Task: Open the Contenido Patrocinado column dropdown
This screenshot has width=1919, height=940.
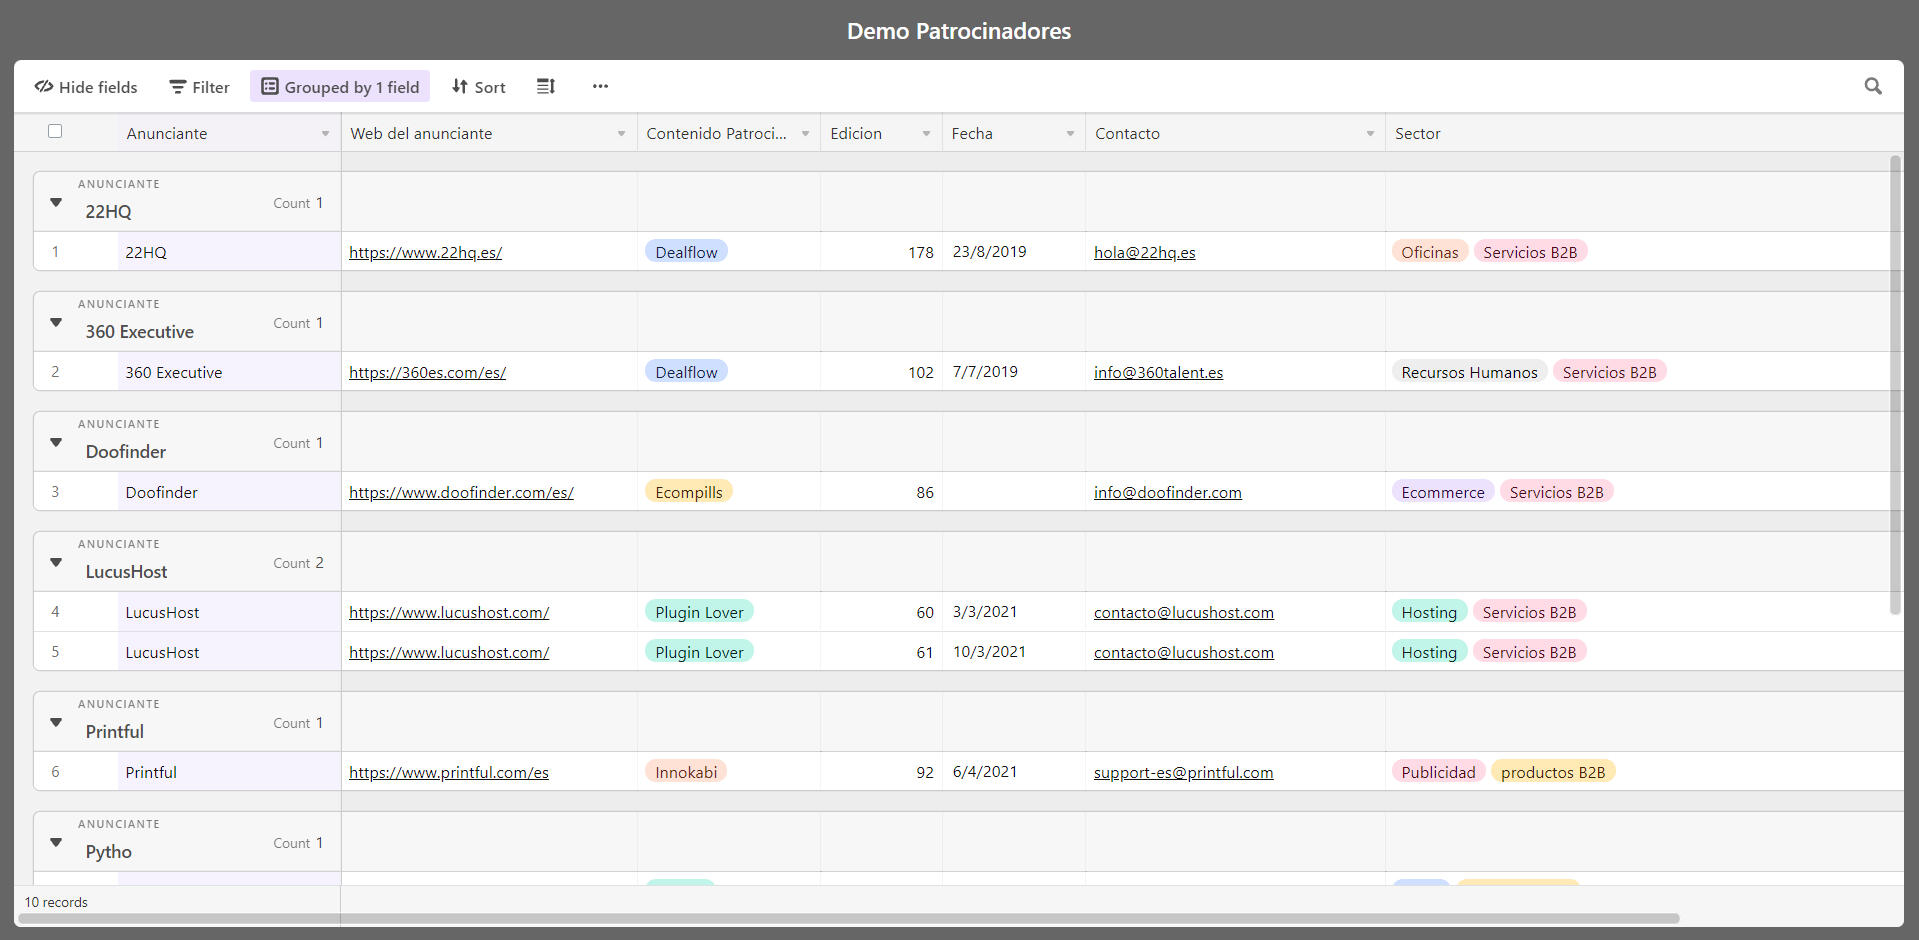Action: coord(805,134)
